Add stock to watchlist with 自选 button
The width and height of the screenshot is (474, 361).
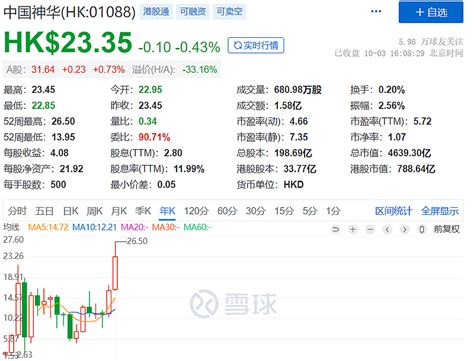pyautogui.click(x=431, y=12)
